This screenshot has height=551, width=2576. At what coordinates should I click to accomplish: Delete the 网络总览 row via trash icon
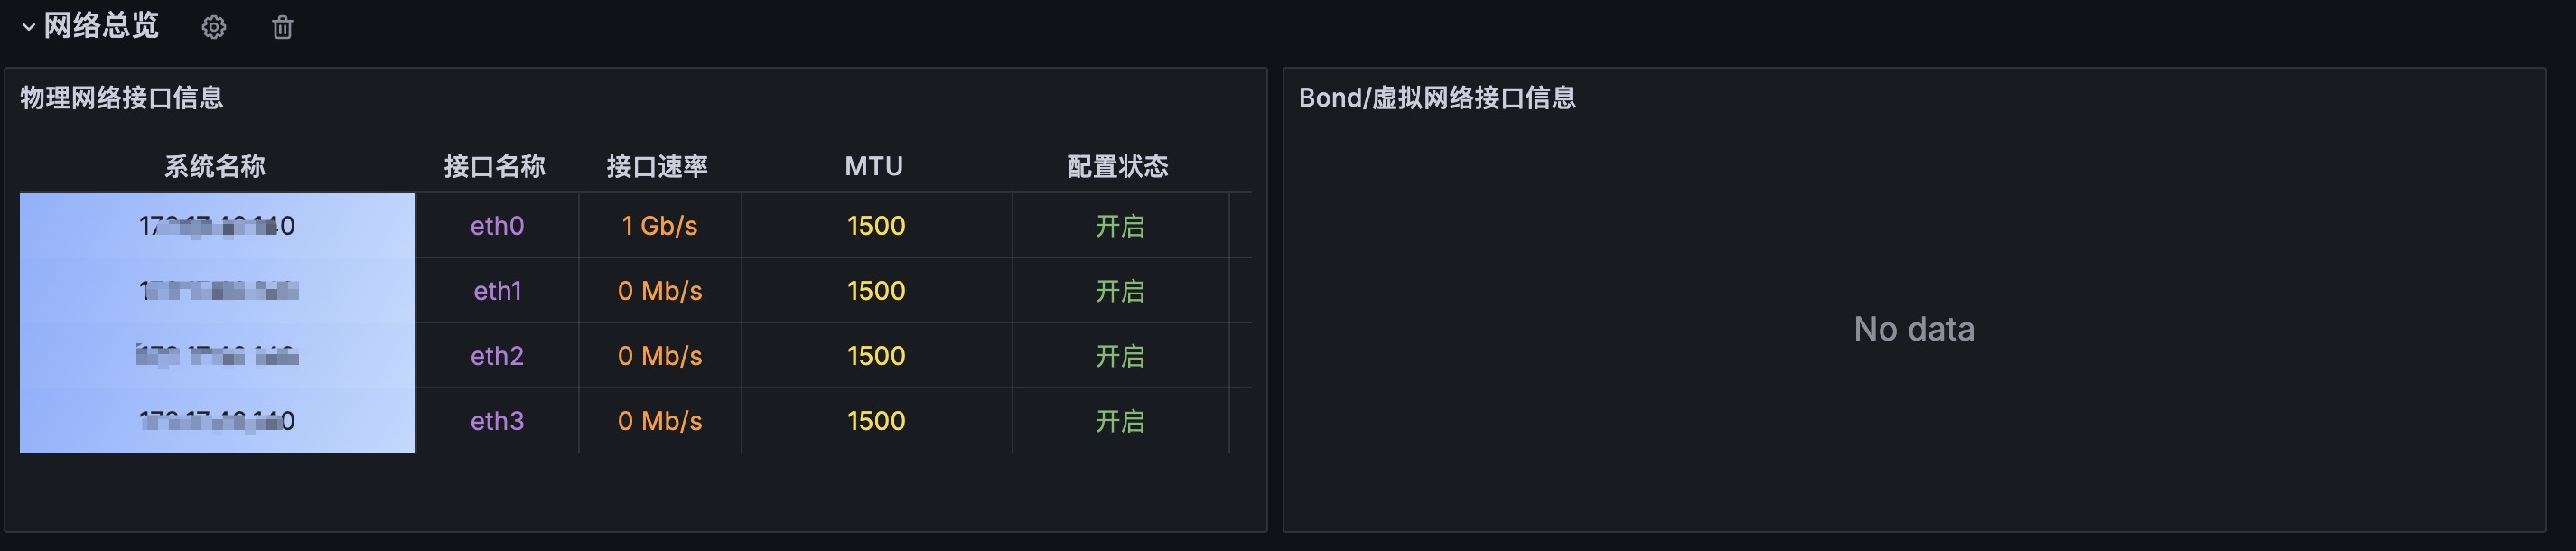click(x=283, y=28)
